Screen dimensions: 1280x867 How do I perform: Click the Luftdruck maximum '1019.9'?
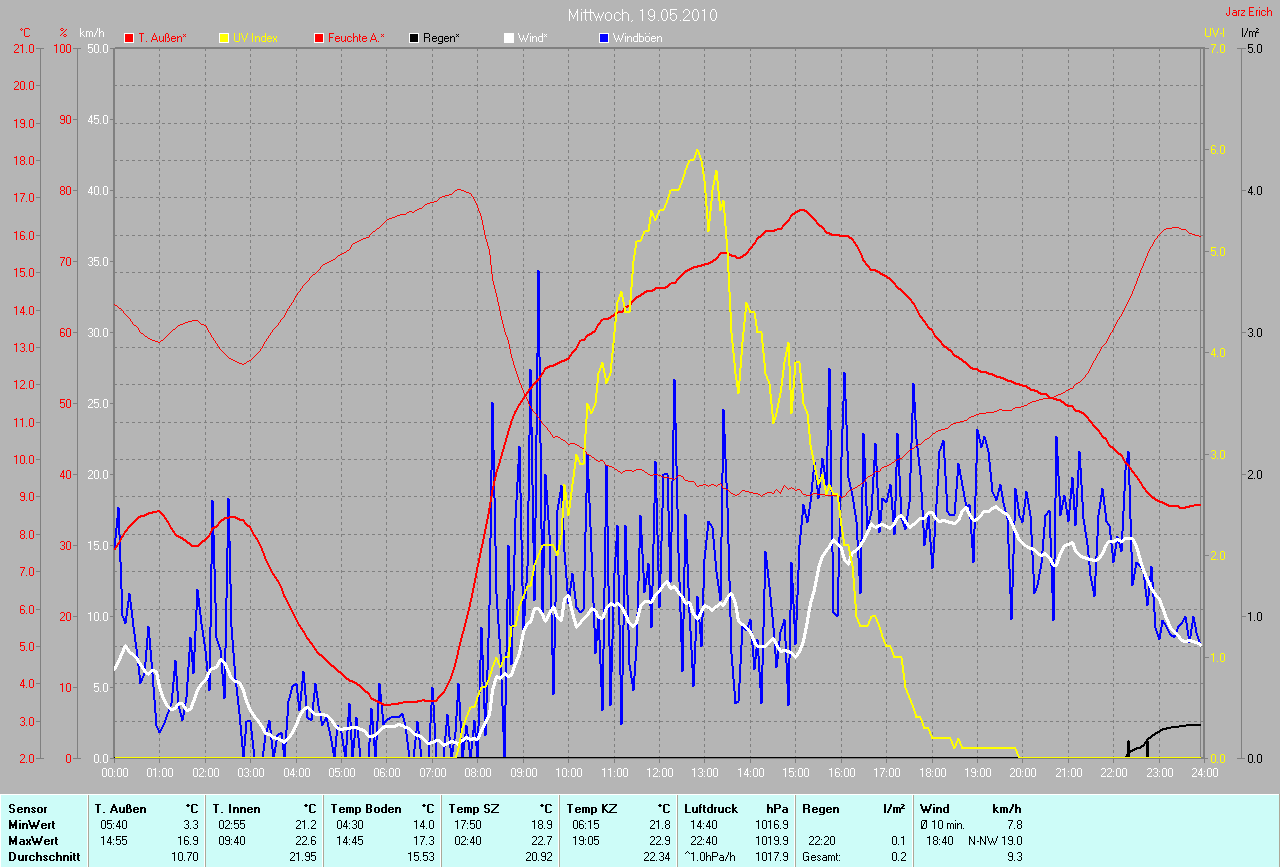tap(772, 840)
